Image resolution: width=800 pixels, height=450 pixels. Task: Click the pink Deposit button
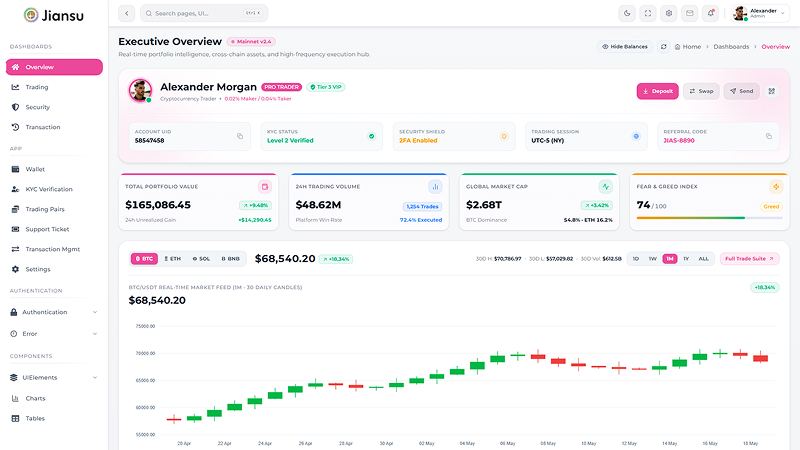coord(658,91)
